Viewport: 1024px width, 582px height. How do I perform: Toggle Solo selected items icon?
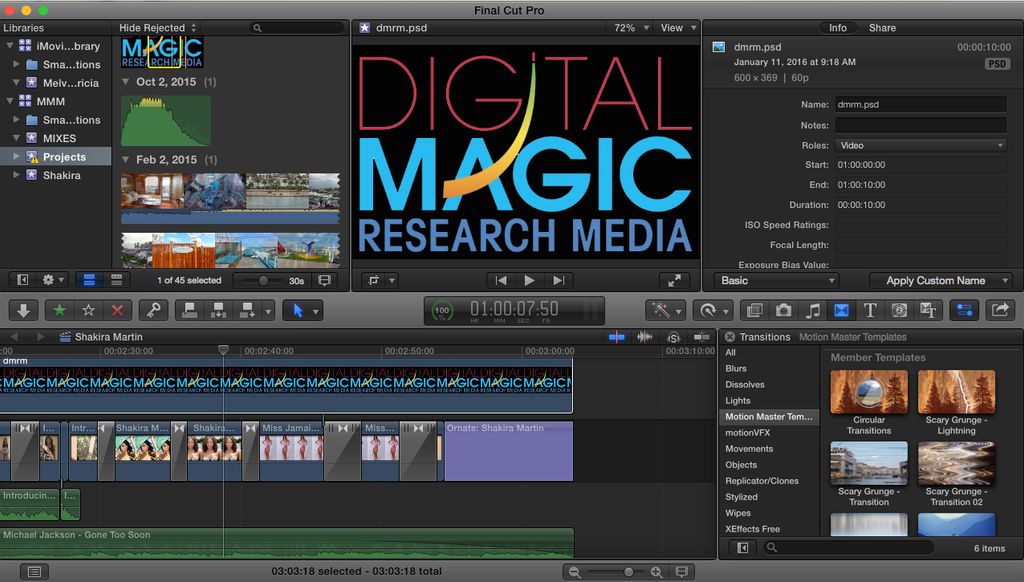point(673,337)
